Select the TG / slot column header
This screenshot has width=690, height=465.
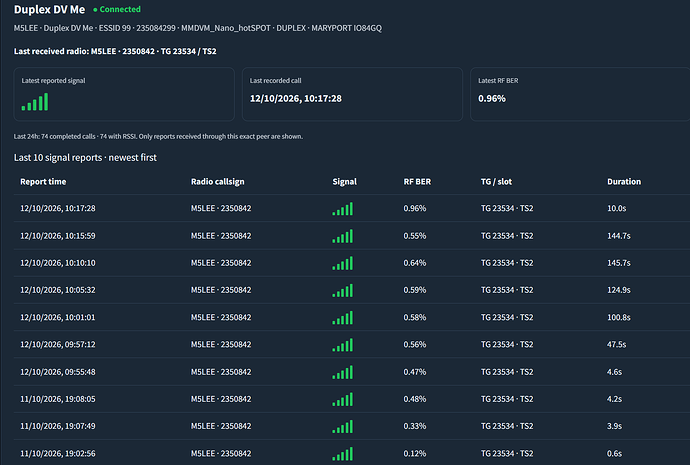(x=496, y=182)
